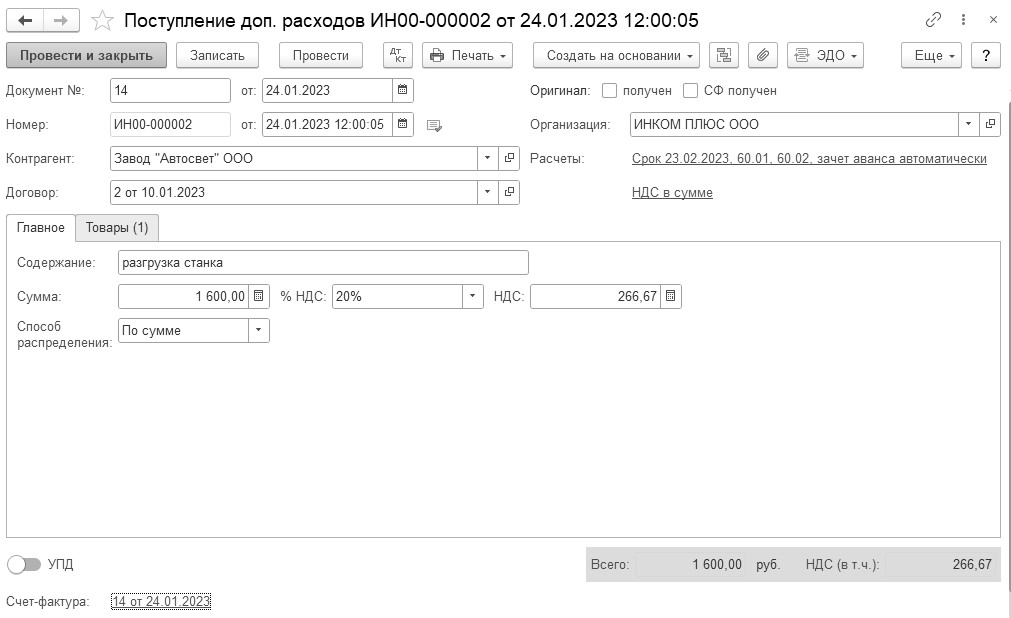Click the Сумма field showing 1 600,00
1011x618 pixels.
click(184, 296)
